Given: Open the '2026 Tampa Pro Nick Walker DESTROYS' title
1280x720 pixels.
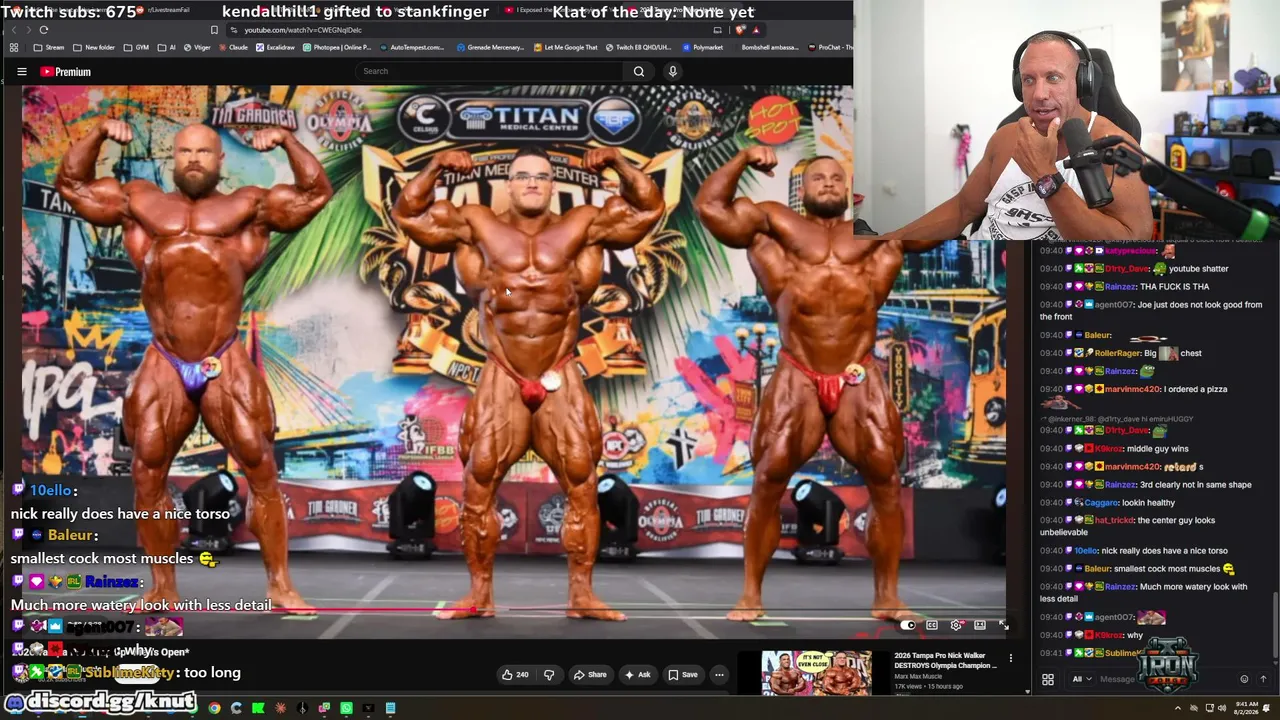Looking at the screenshot, I should coord(945,661).
